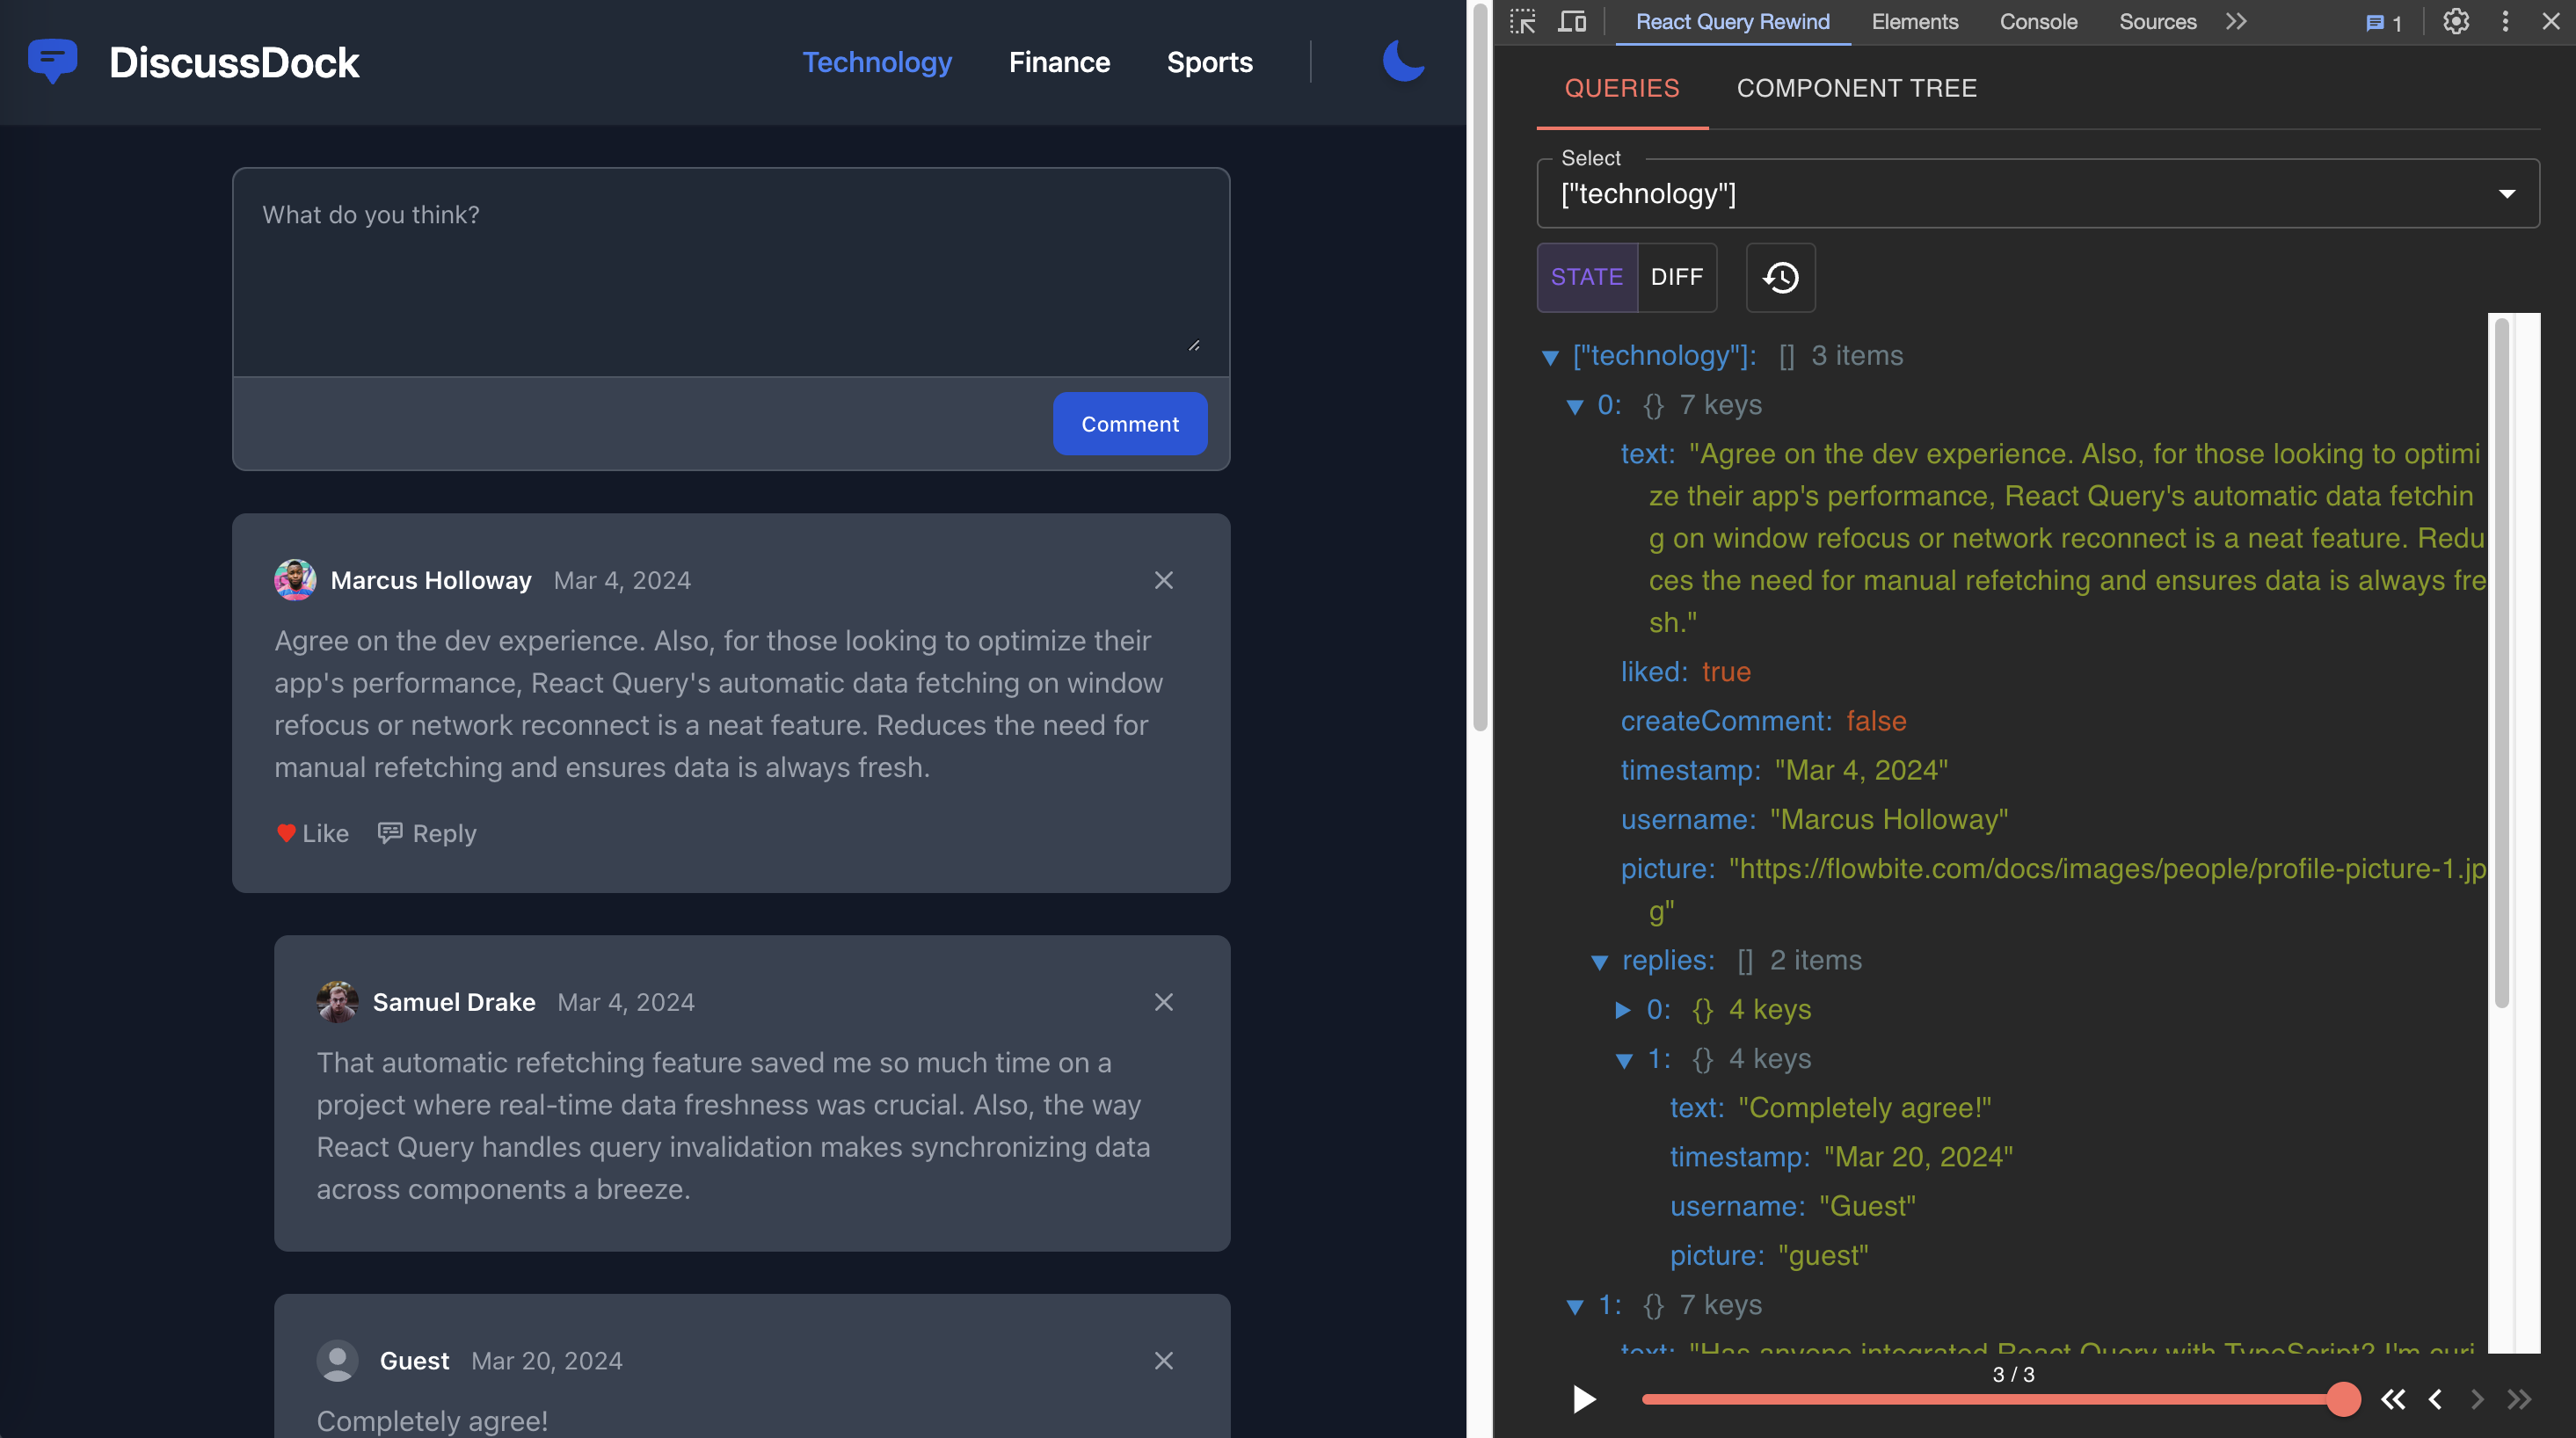Switch to the QUERIES tab in React Query panel
Image resolution: width=2576 pixels, height=1438 pixels.
(1622, 87)
